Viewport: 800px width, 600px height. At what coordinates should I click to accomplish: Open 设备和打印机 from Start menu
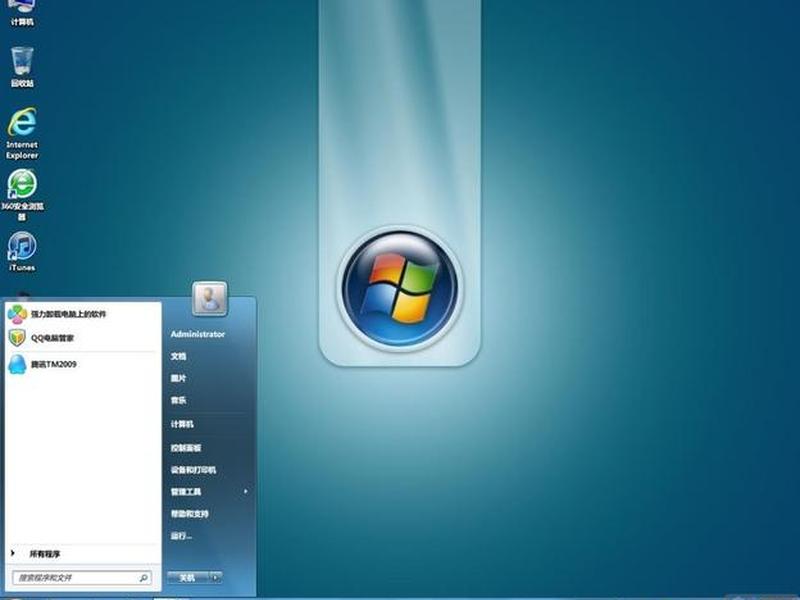pos(193,470)
